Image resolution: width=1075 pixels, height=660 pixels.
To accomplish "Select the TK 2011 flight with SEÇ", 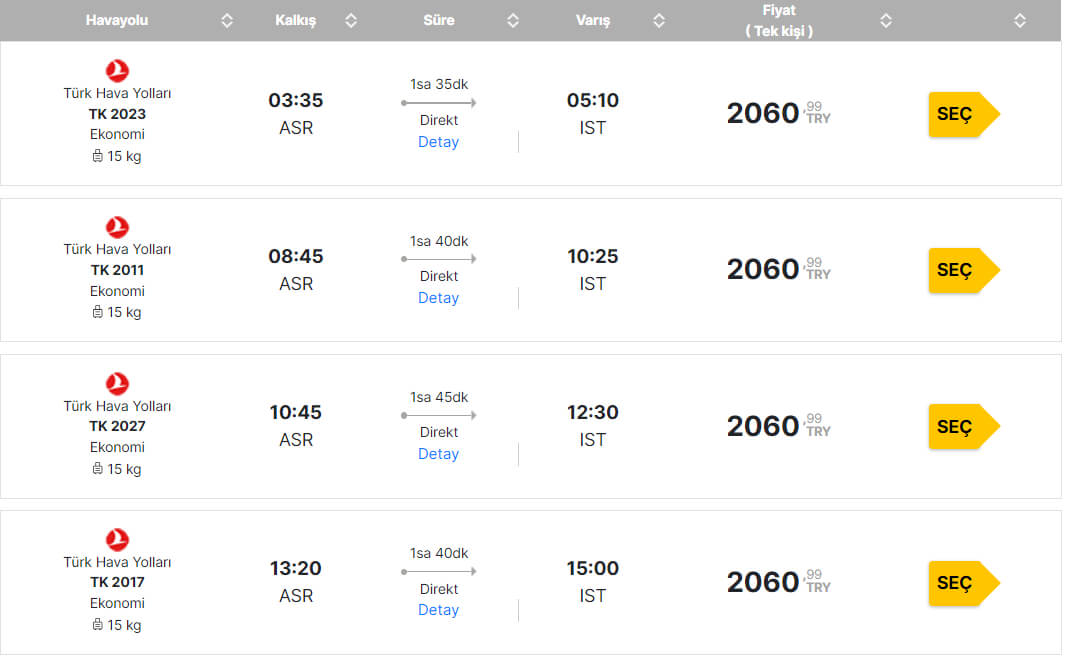I will click(x=964, y=271).
